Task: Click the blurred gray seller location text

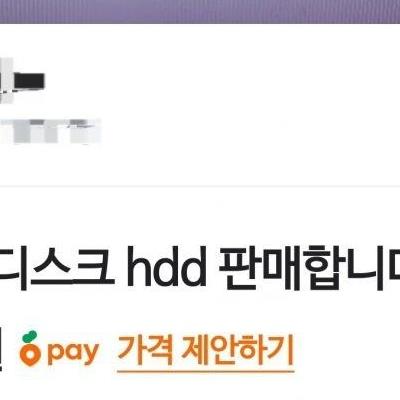Action: pos(50,131)
